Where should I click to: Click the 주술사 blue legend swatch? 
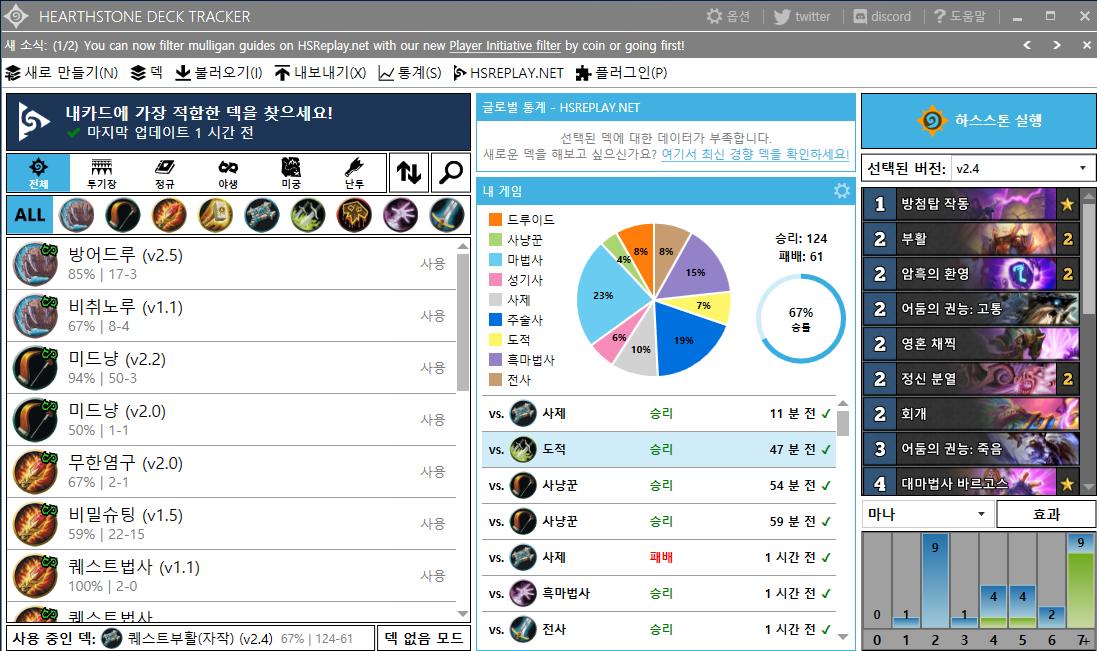pos(495,320)
